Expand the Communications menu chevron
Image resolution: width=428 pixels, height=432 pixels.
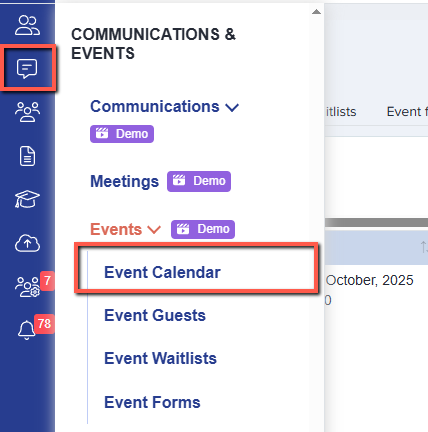coord(232,108)
